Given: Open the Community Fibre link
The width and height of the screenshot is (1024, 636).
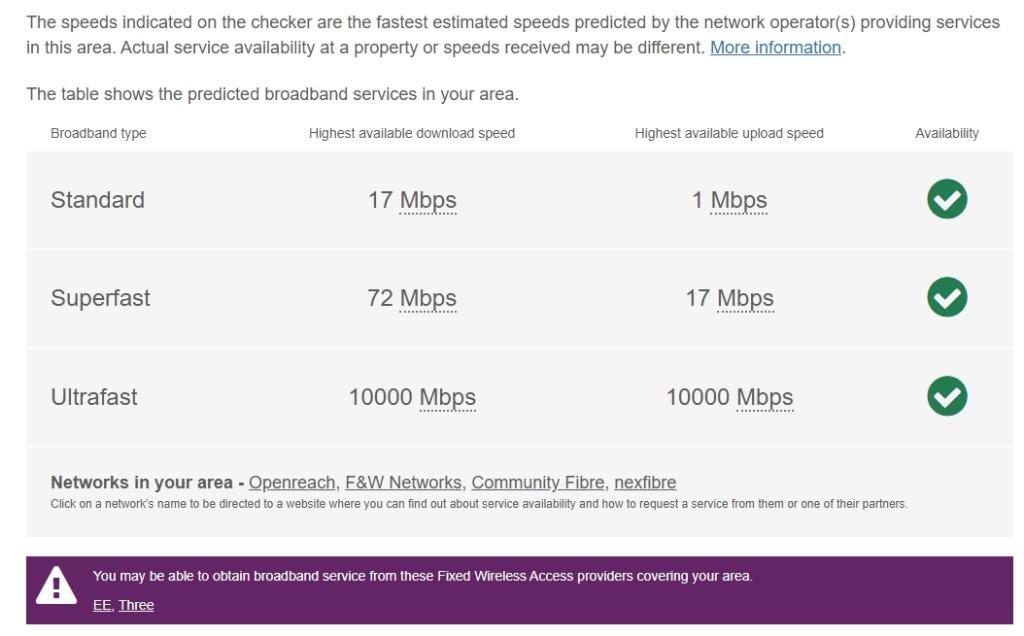Looking at the screenshot, I should coord(538,482).
